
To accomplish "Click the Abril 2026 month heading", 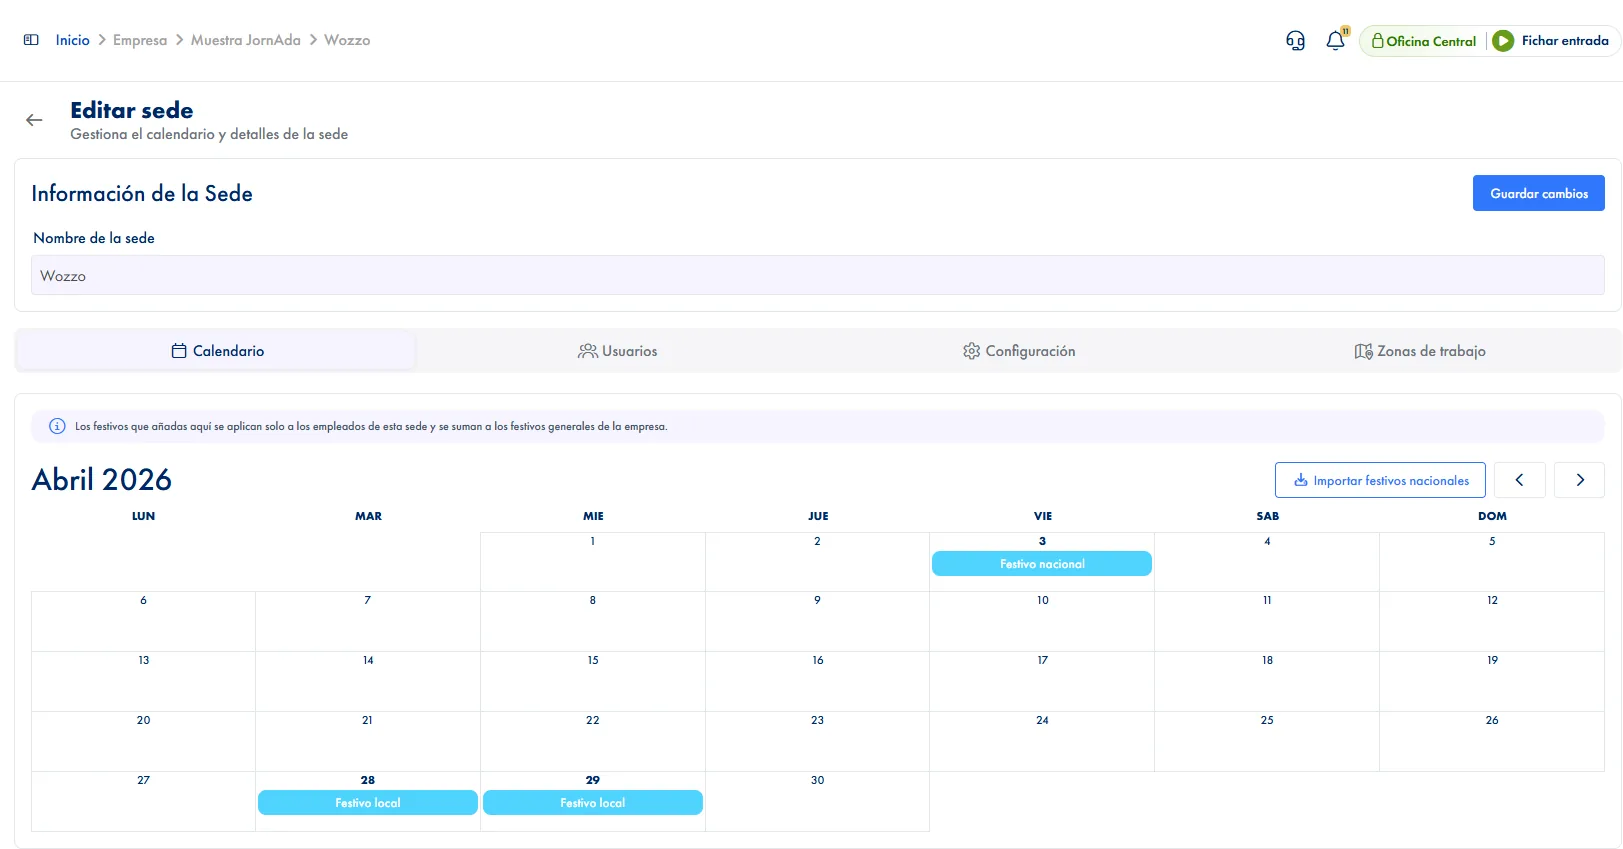I will click(x=102, y=480).
